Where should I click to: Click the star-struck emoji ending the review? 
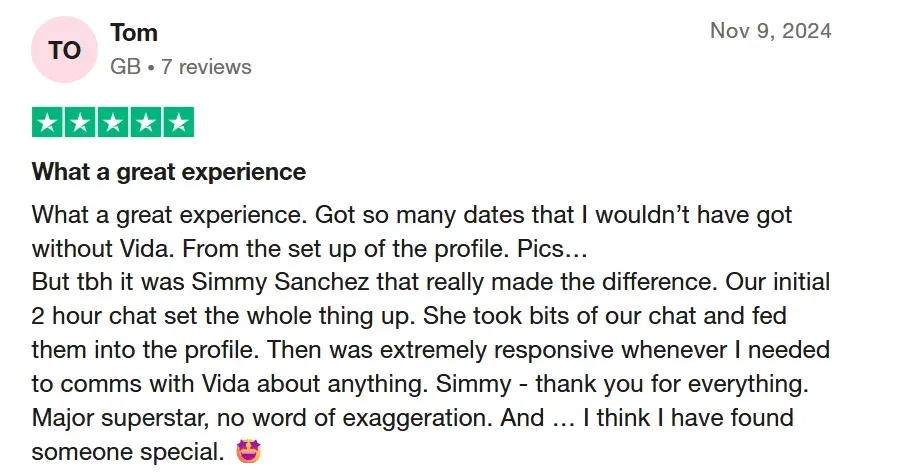coord(247,450)
